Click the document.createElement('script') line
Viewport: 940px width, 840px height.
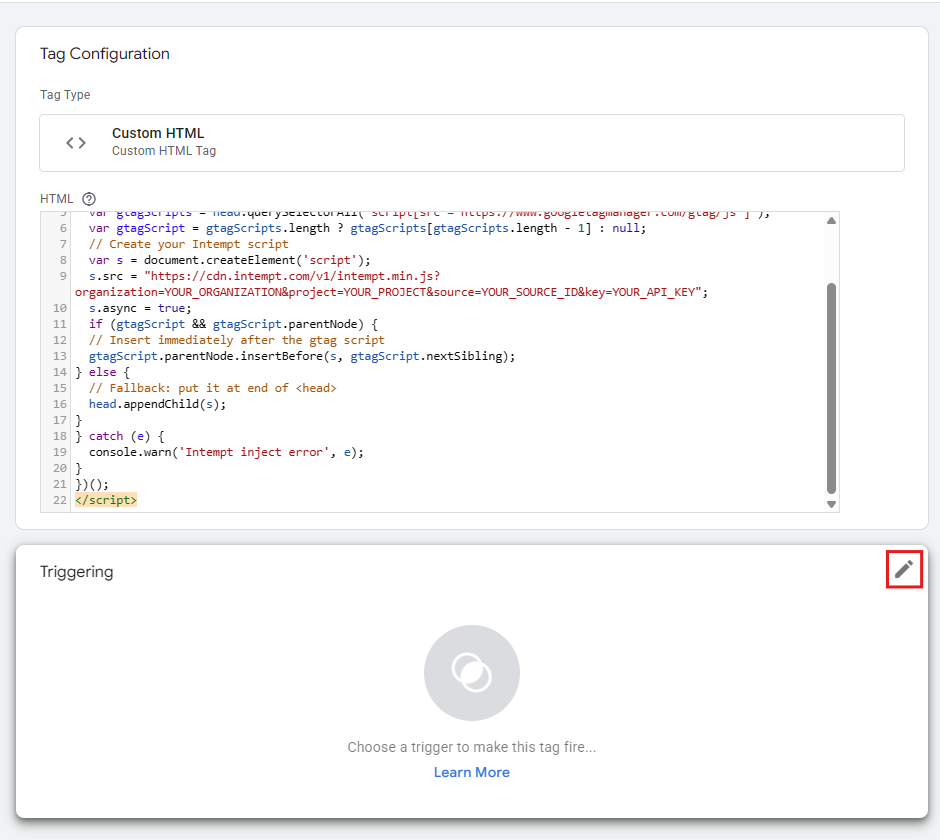[230, 260]
